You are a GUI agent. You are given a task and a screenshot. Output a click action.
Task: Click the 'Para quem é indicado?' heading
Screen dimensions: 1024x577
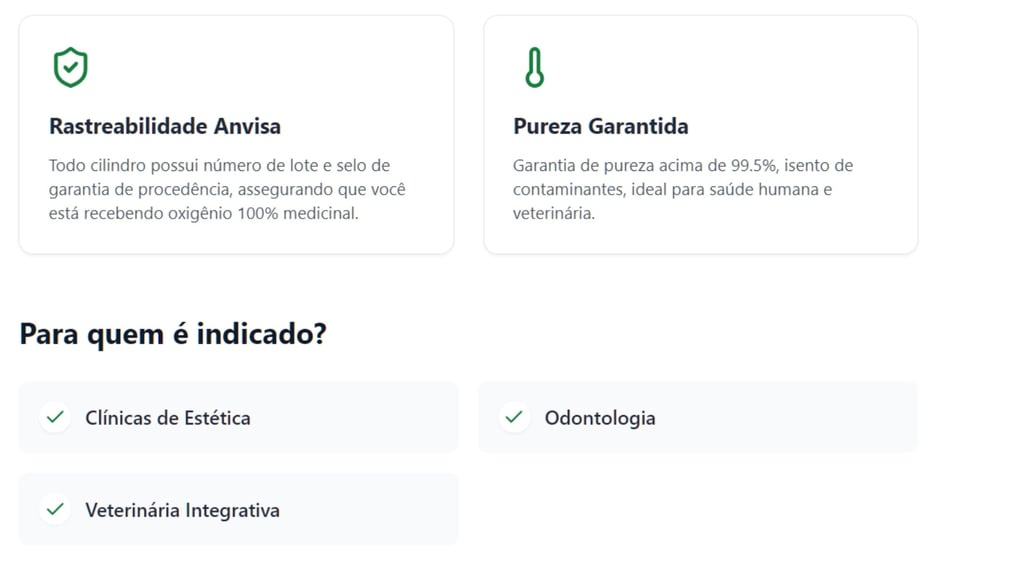pos(173,333)
